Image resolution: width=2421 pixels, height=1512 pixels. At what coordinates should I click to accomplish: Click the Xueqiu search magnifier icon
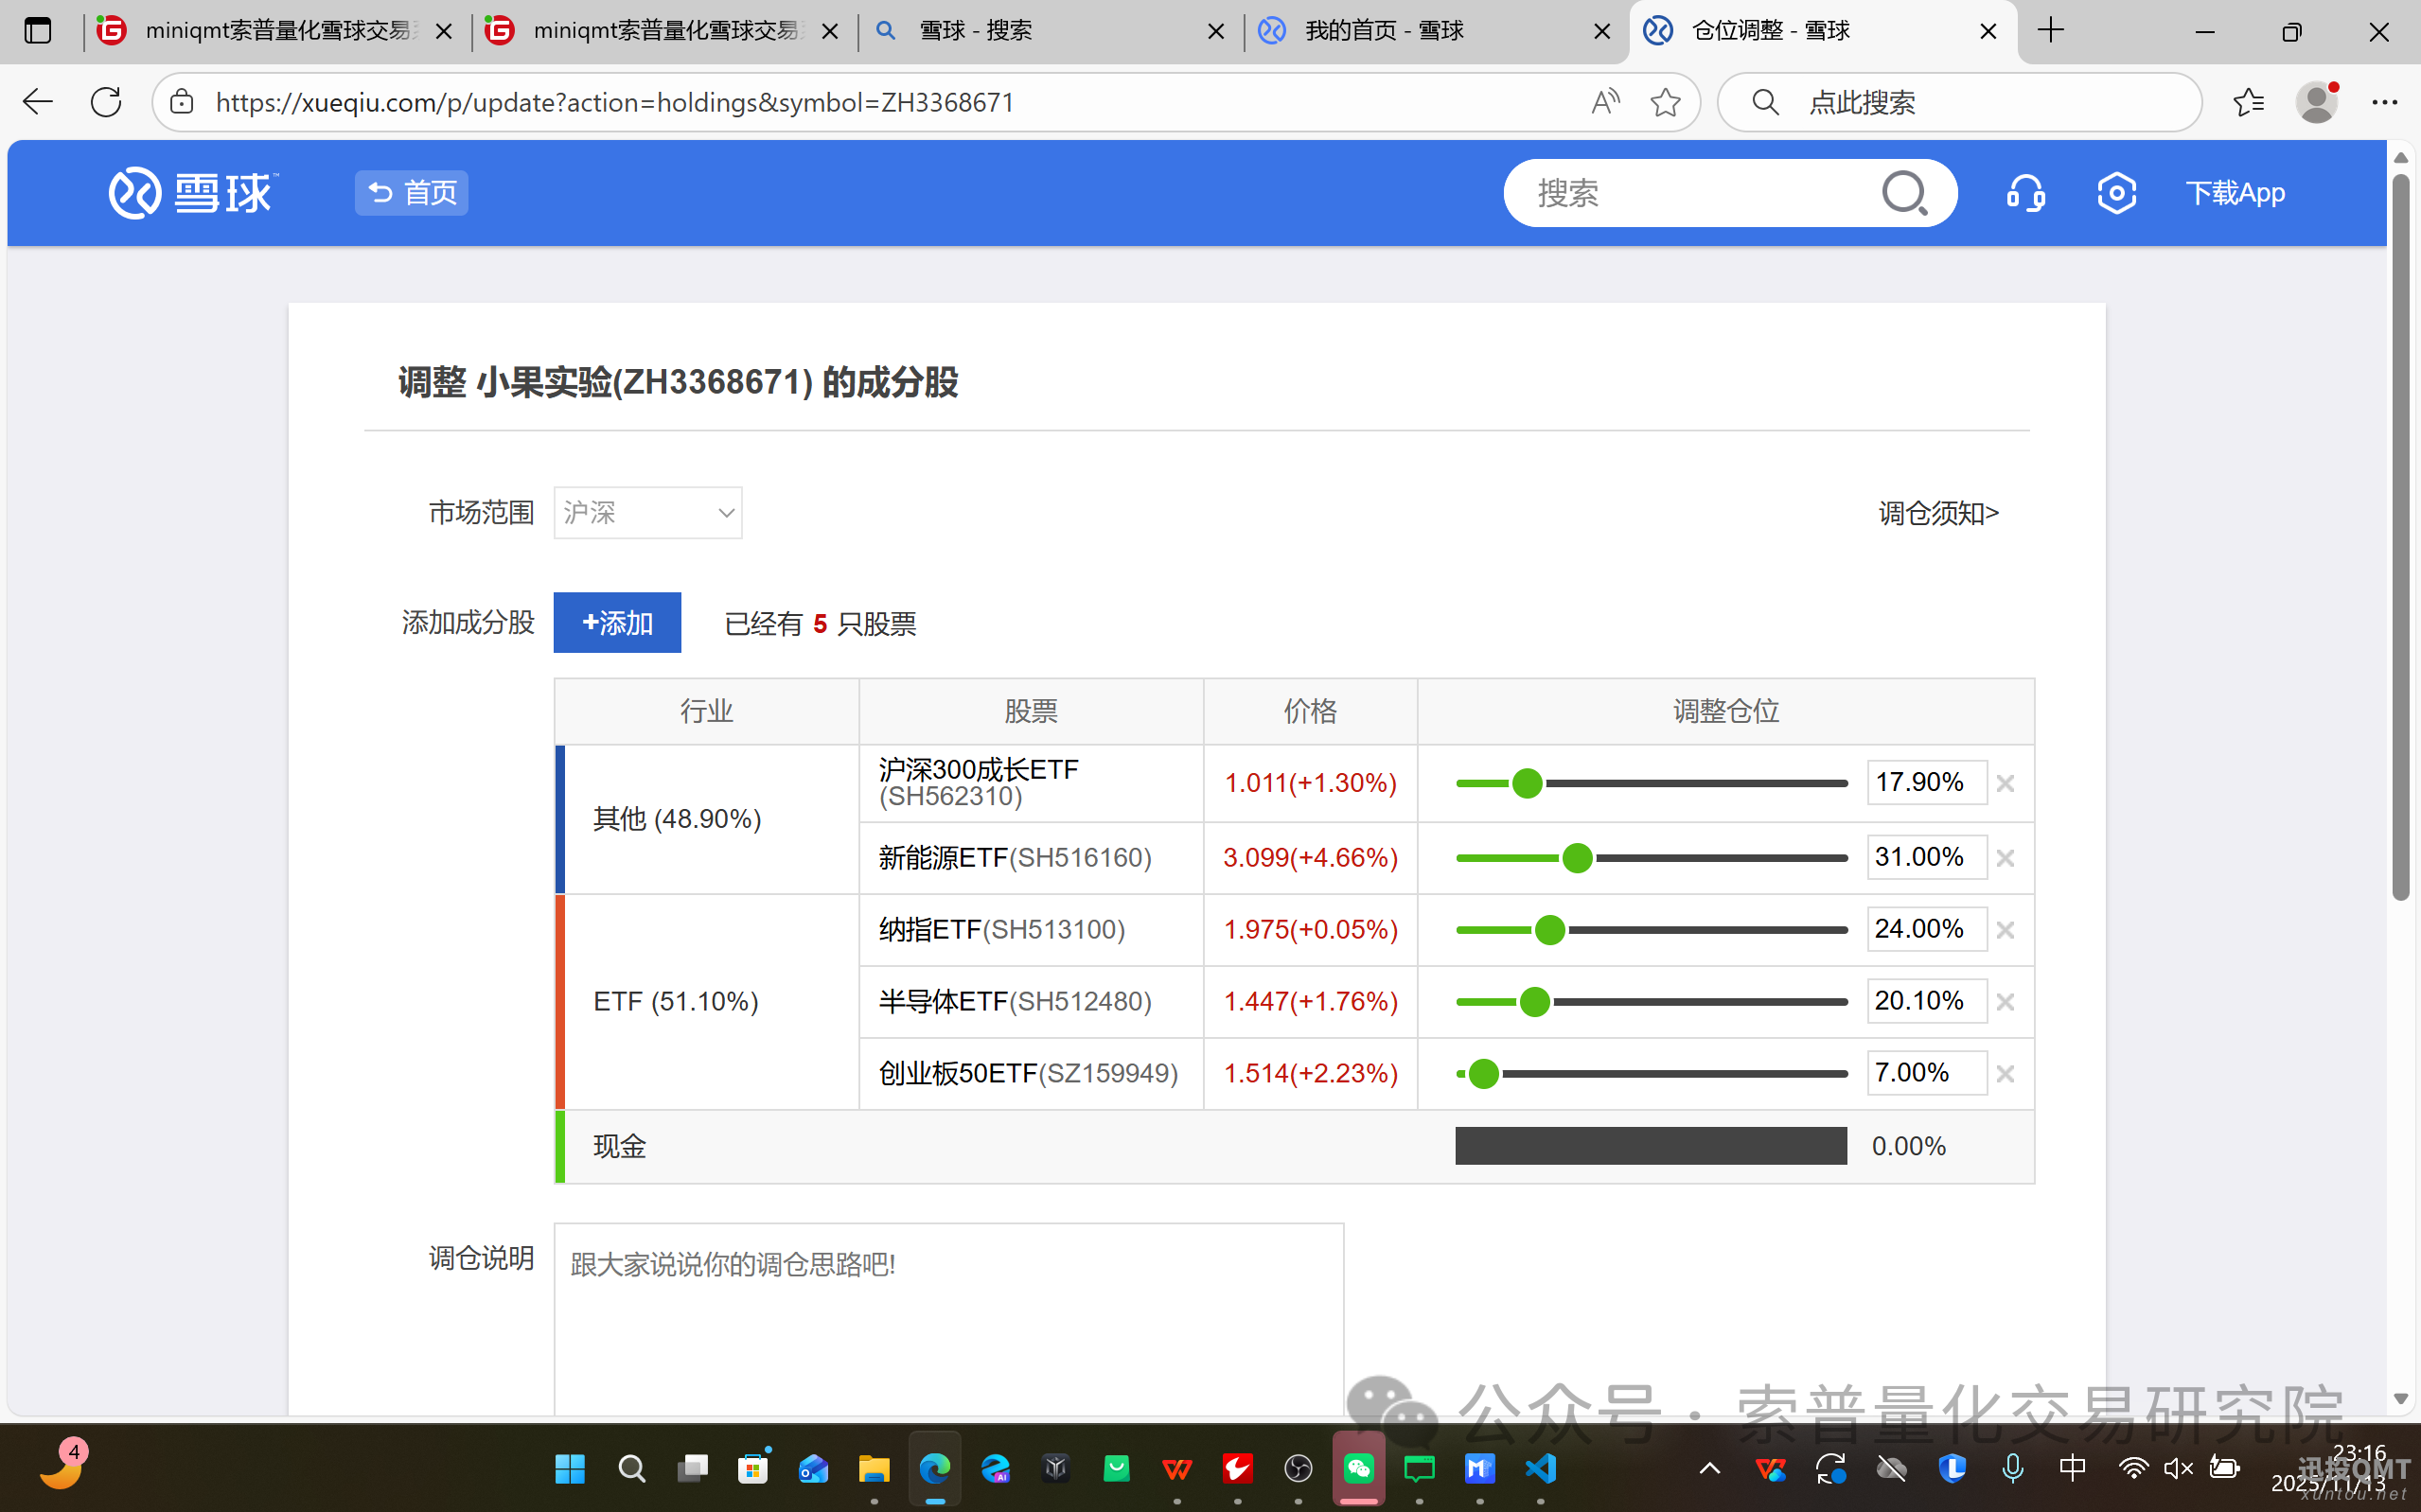tap(1903, 193)
